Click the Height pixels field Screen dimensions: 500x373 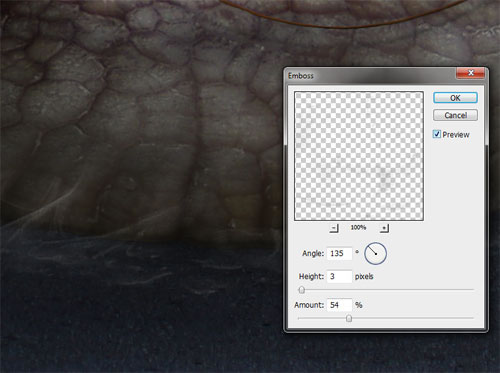[x=339, y=276]
